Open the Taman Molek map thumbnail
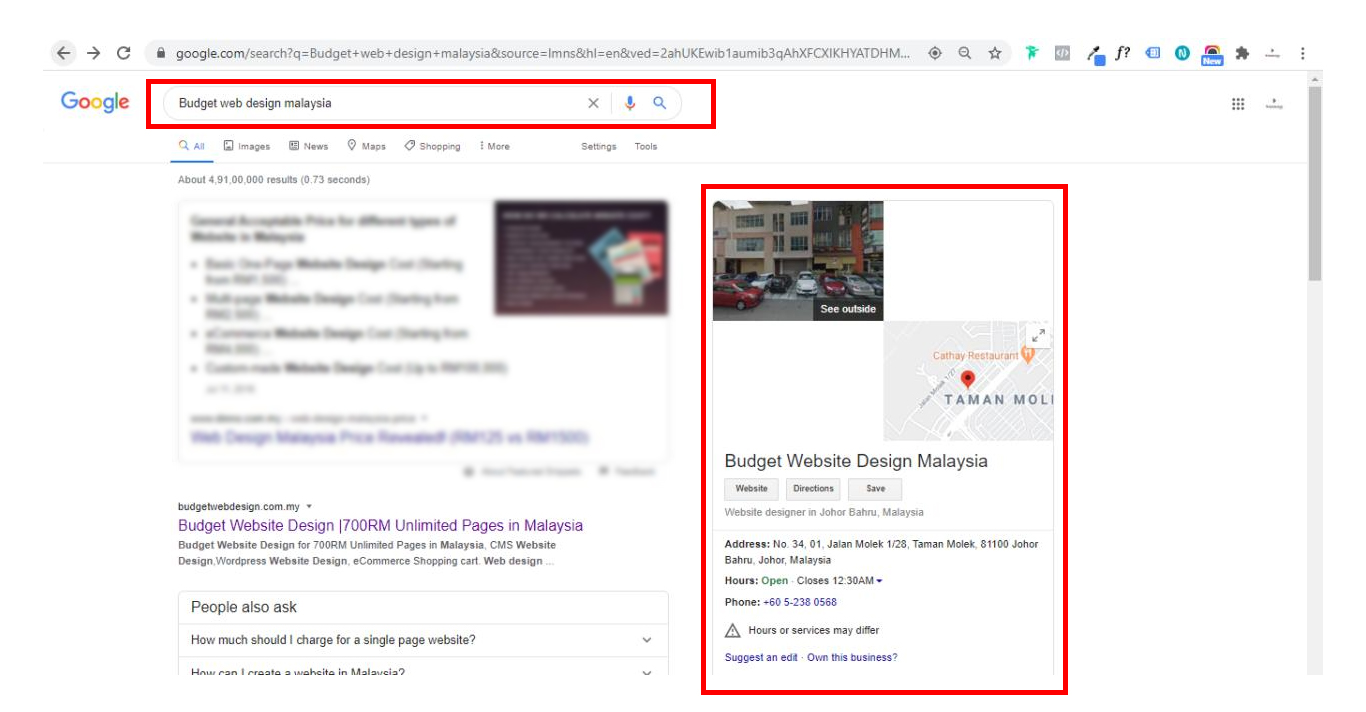This screenshot has height=712, width=1366. coord(968,381)
